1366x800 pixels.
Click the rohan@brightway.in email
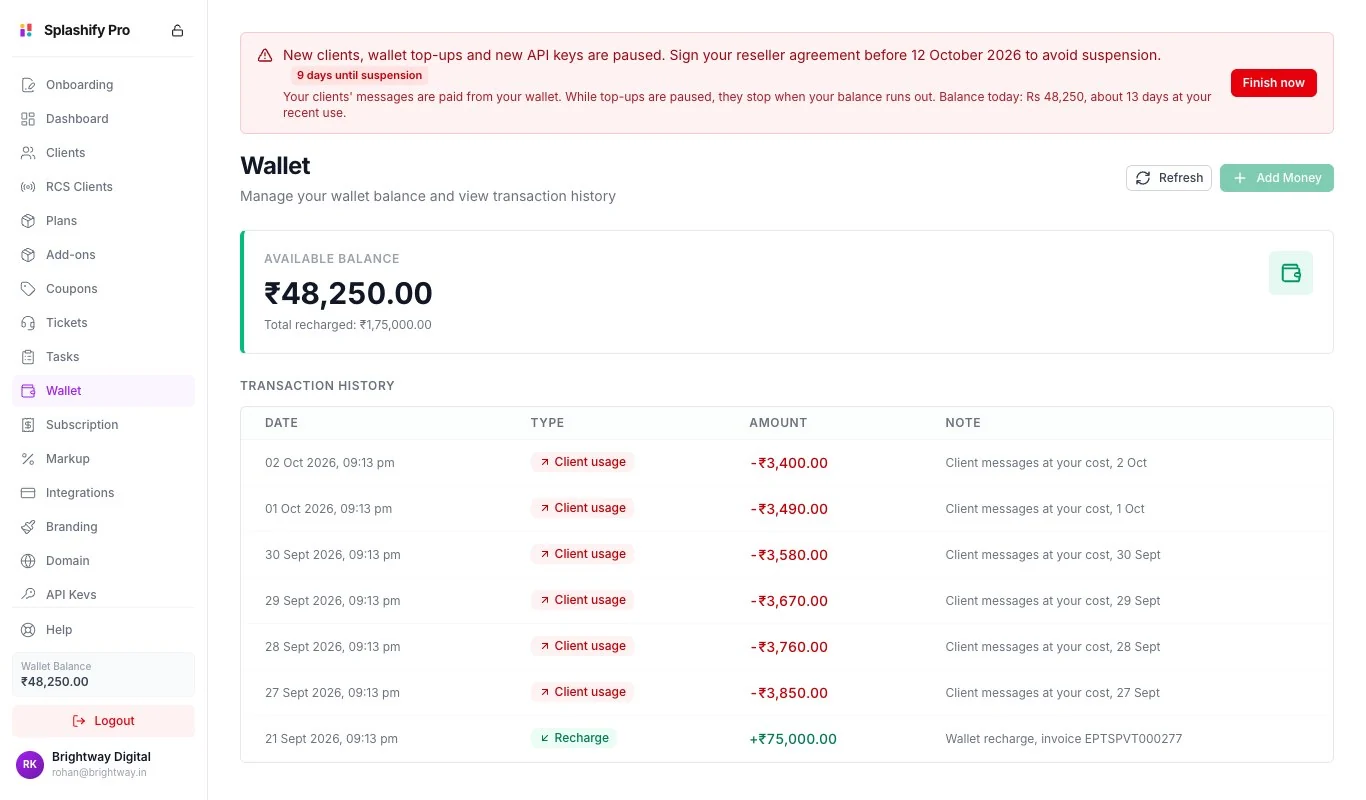(x=99, y=773)
